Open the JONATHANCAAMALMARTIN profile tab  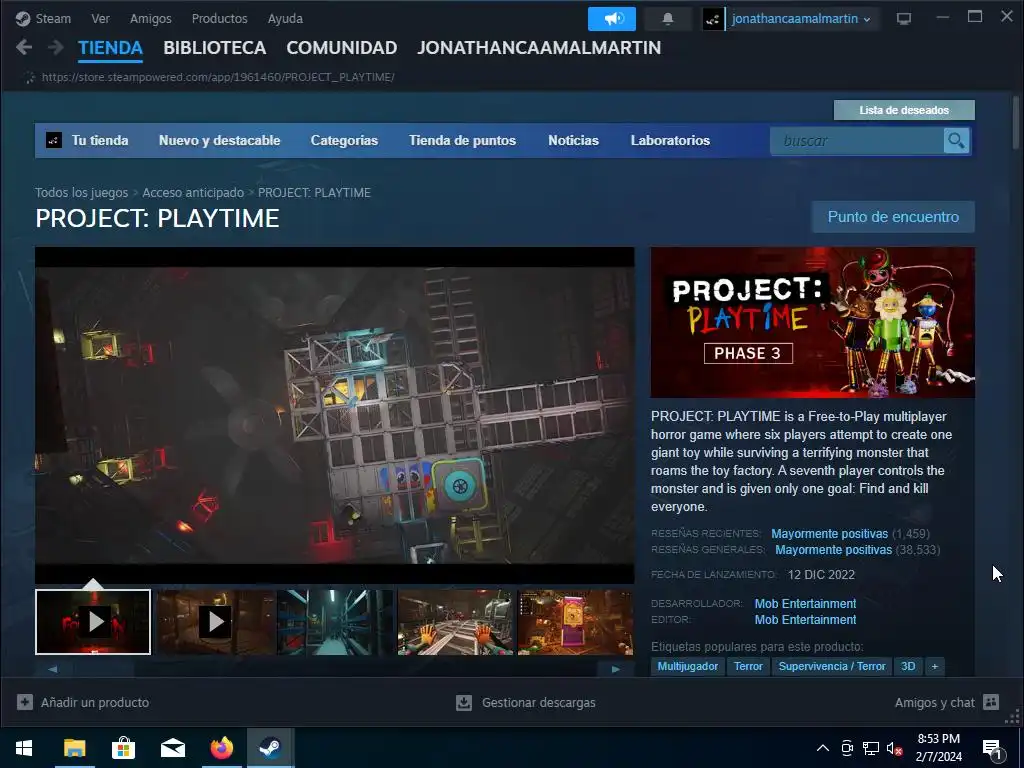coord(539,48)
